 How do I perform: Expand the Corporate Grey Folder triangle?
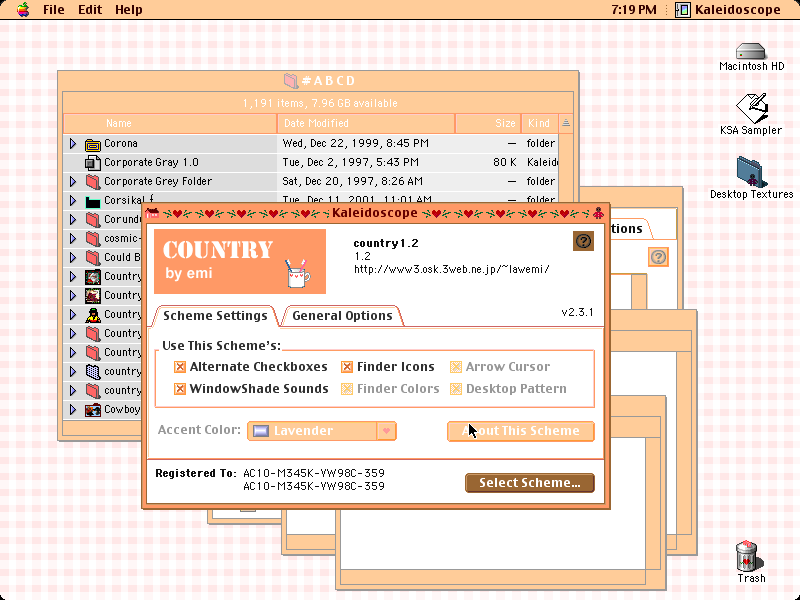point(73,182)
